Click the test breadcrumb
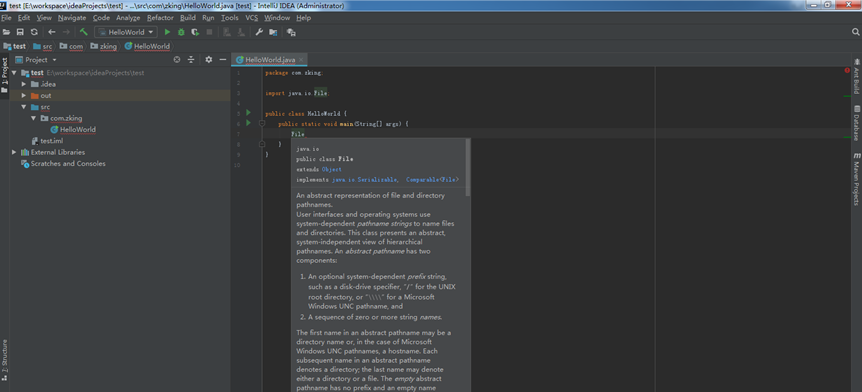This screenshot has width=862, height=392. pyautogui.click(x=15, y=46)
